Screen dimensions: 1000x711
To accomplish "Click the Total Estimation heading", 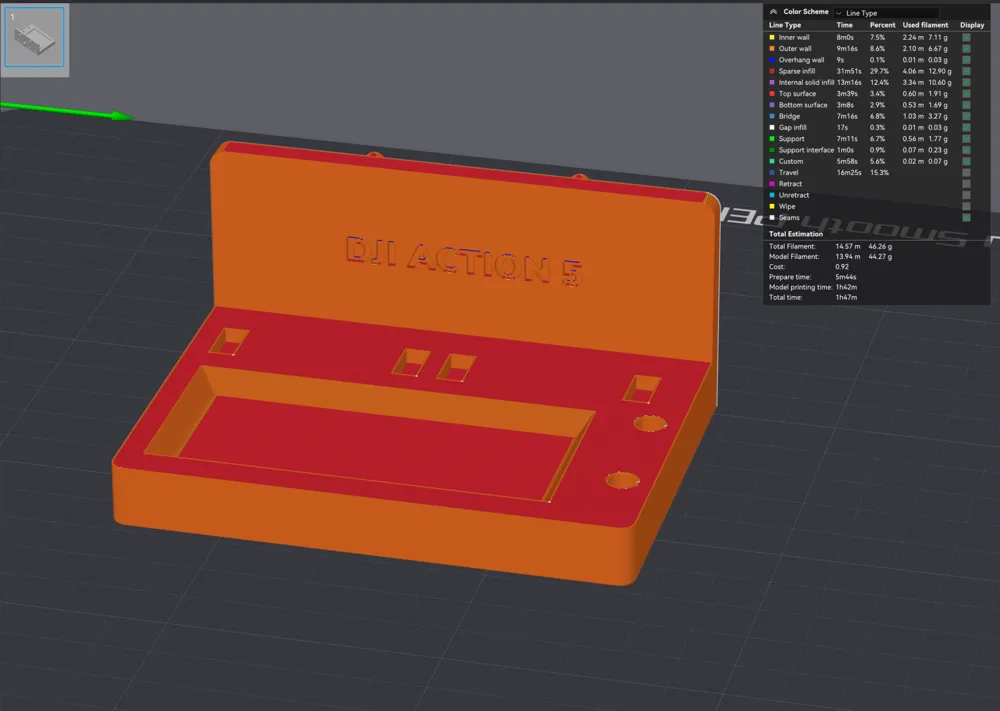I will tap(796, 234).
